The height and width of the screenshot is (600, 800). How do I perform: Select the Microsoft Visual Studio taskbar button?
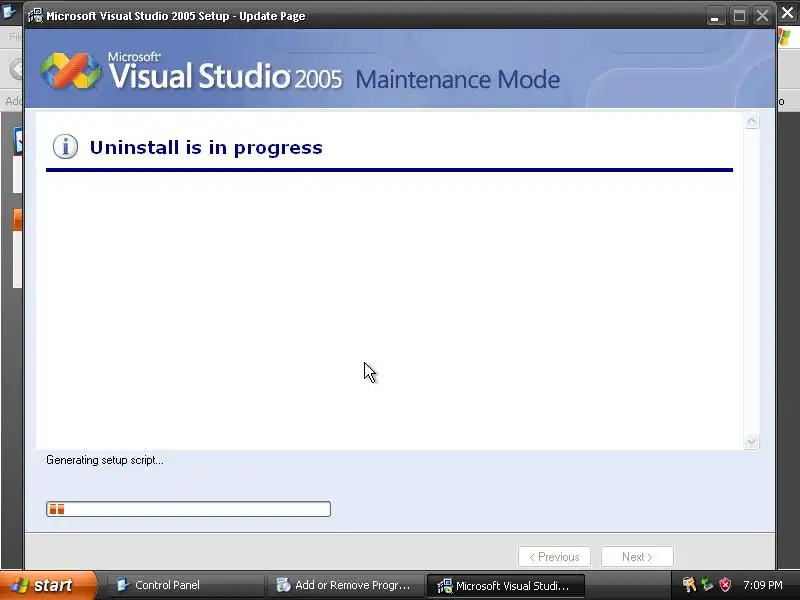tap(505, 585)
